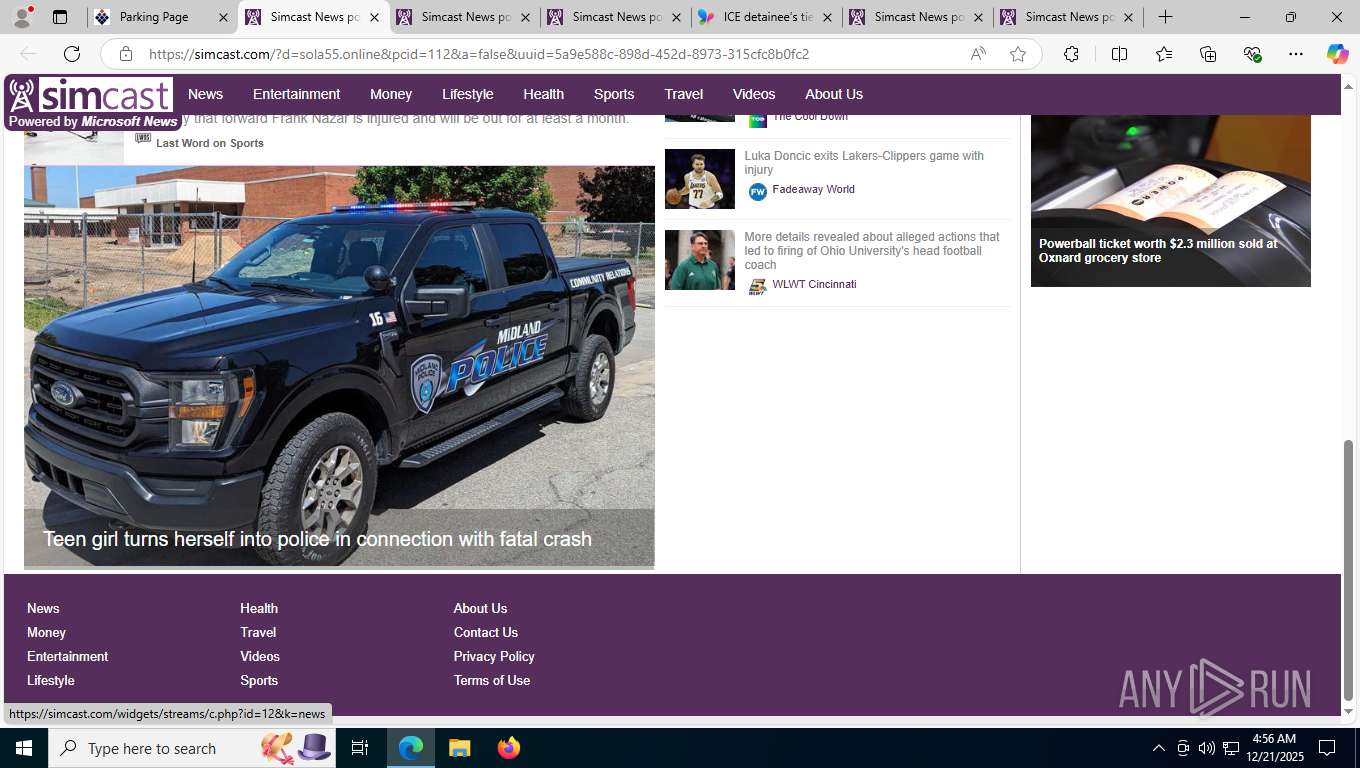Reload the page with refresh icon
1360x768 pixels.
click(72, 54)
